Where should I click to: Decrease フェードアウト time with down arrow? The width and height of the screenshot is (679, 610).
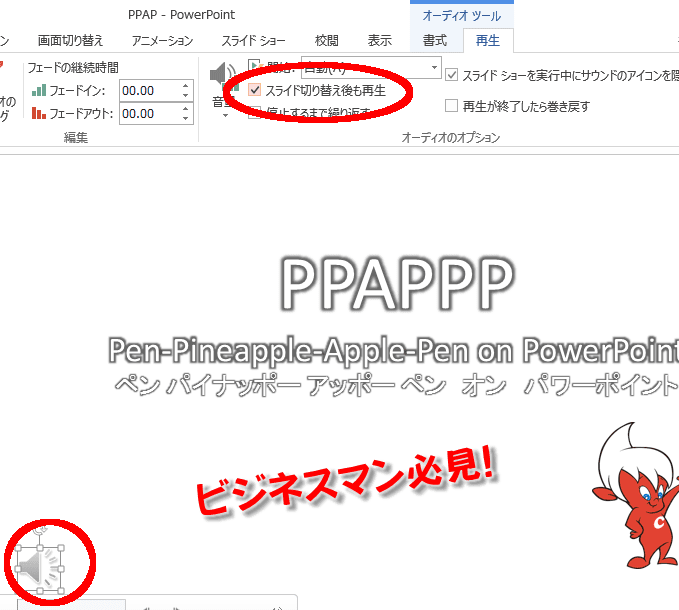(x=186, y=118)
